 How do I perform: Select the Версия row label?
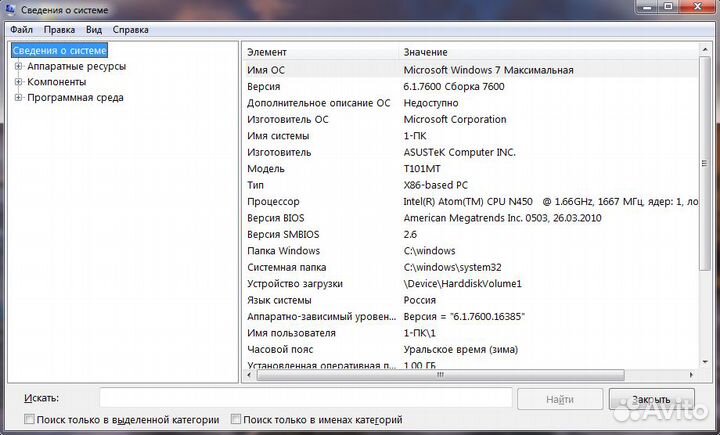(264, 86)
